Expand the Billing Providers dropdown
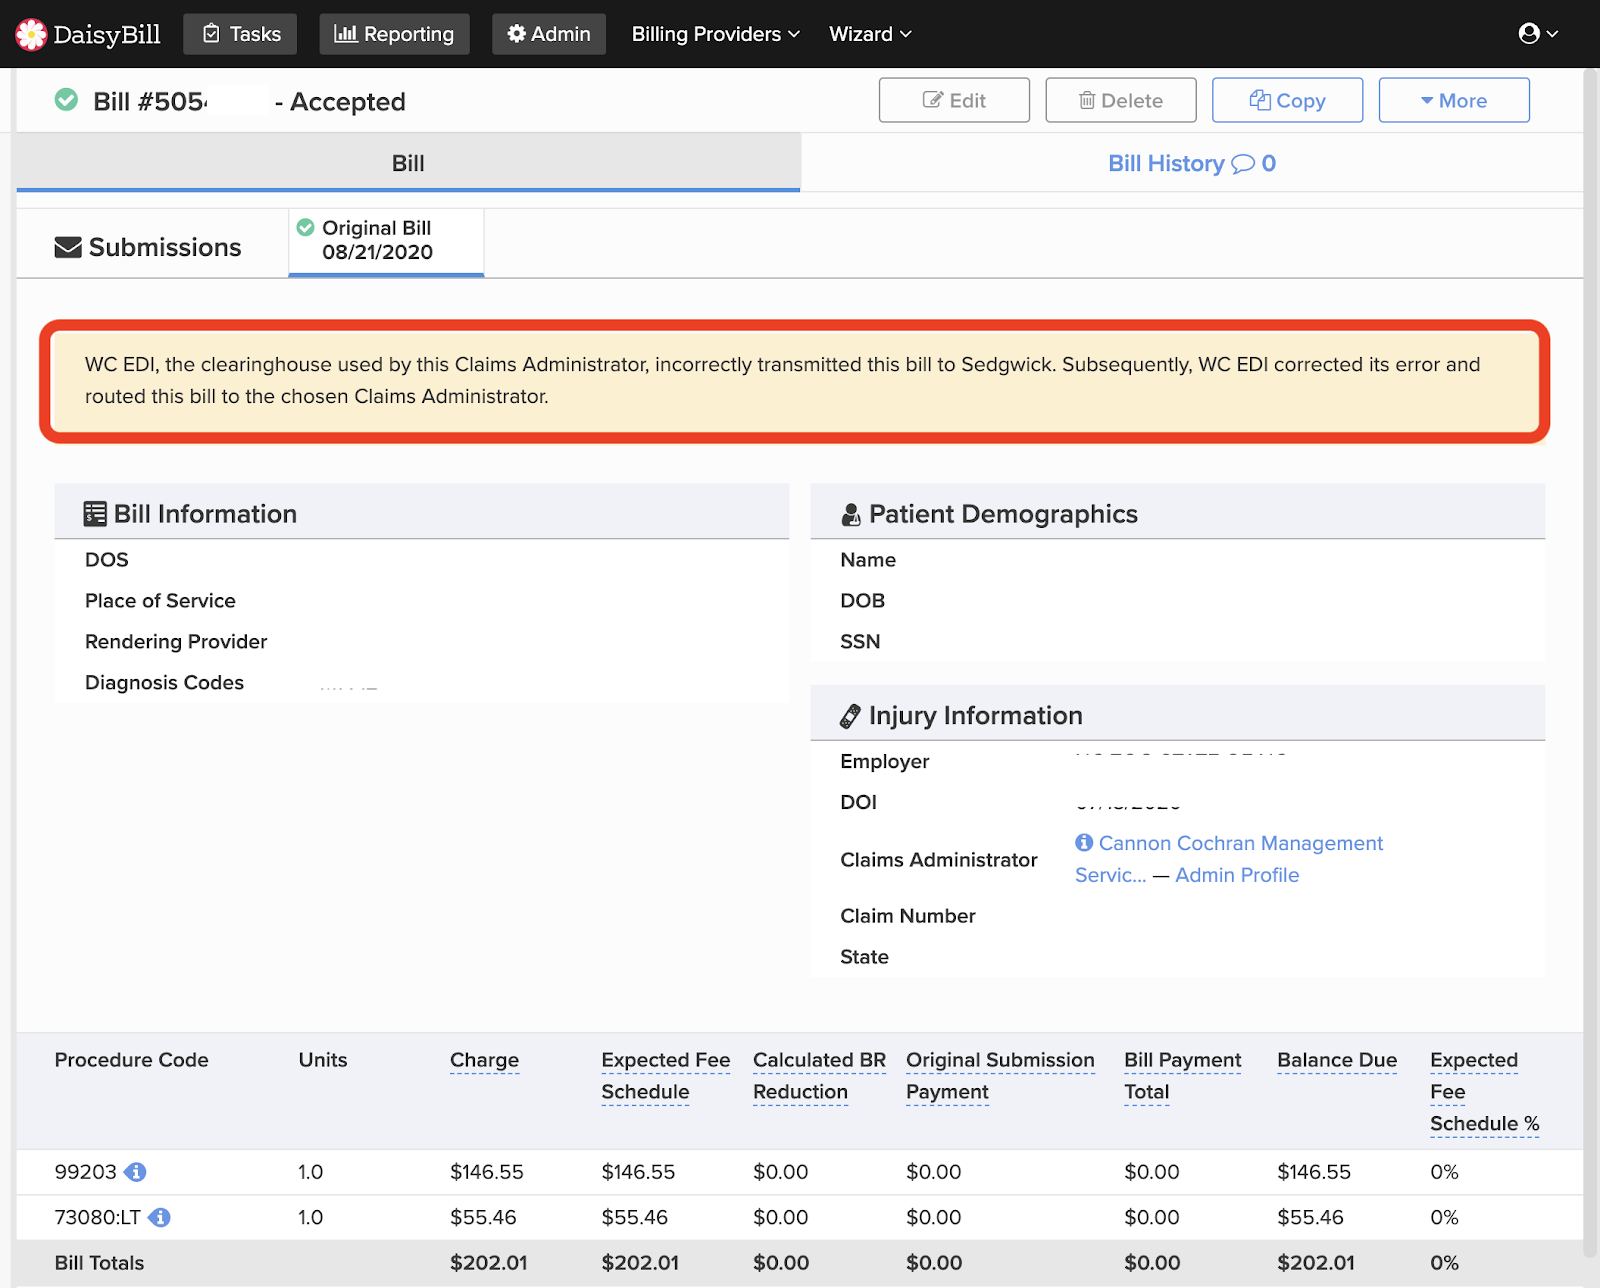The width and height of the screenshot is (1600, 1288). [x=715, y=34]
